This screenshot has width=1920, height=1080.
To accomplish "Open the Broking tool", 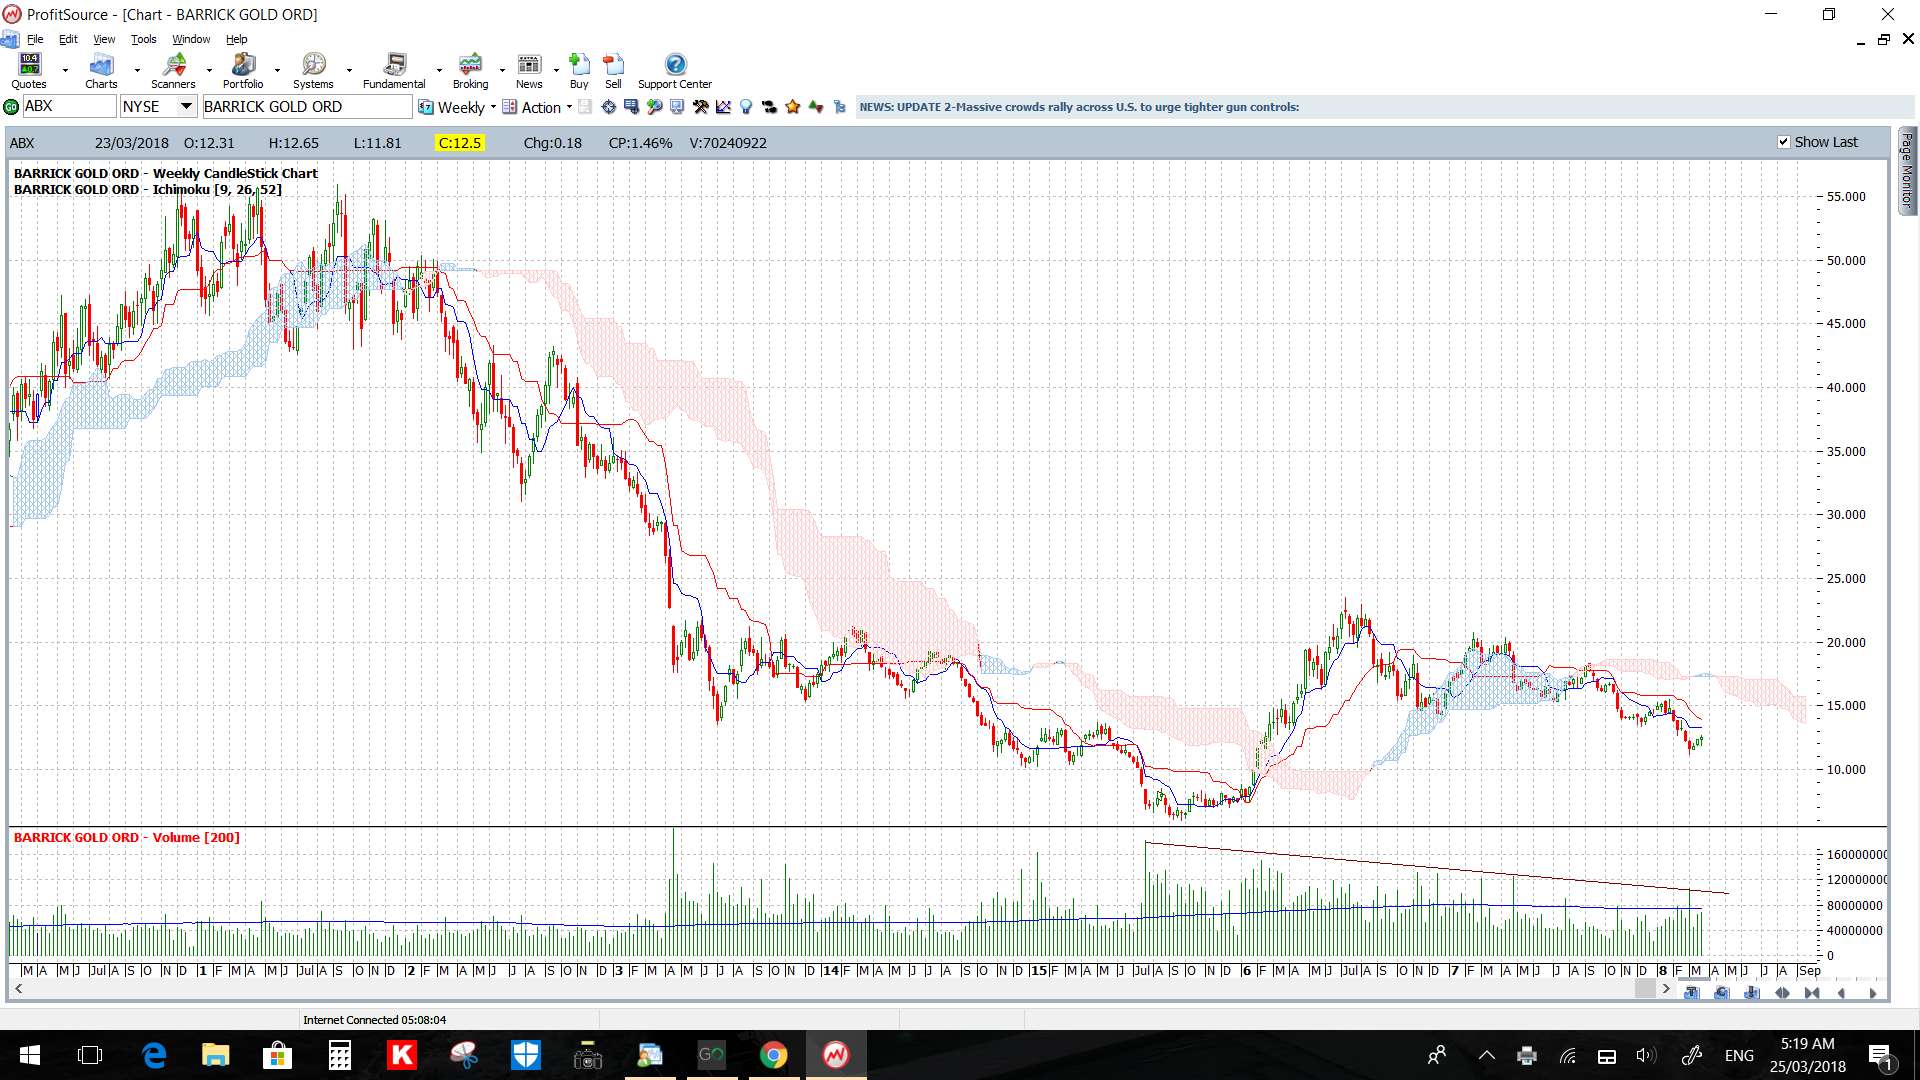I will pyautogui.click(x=470, y=71).
